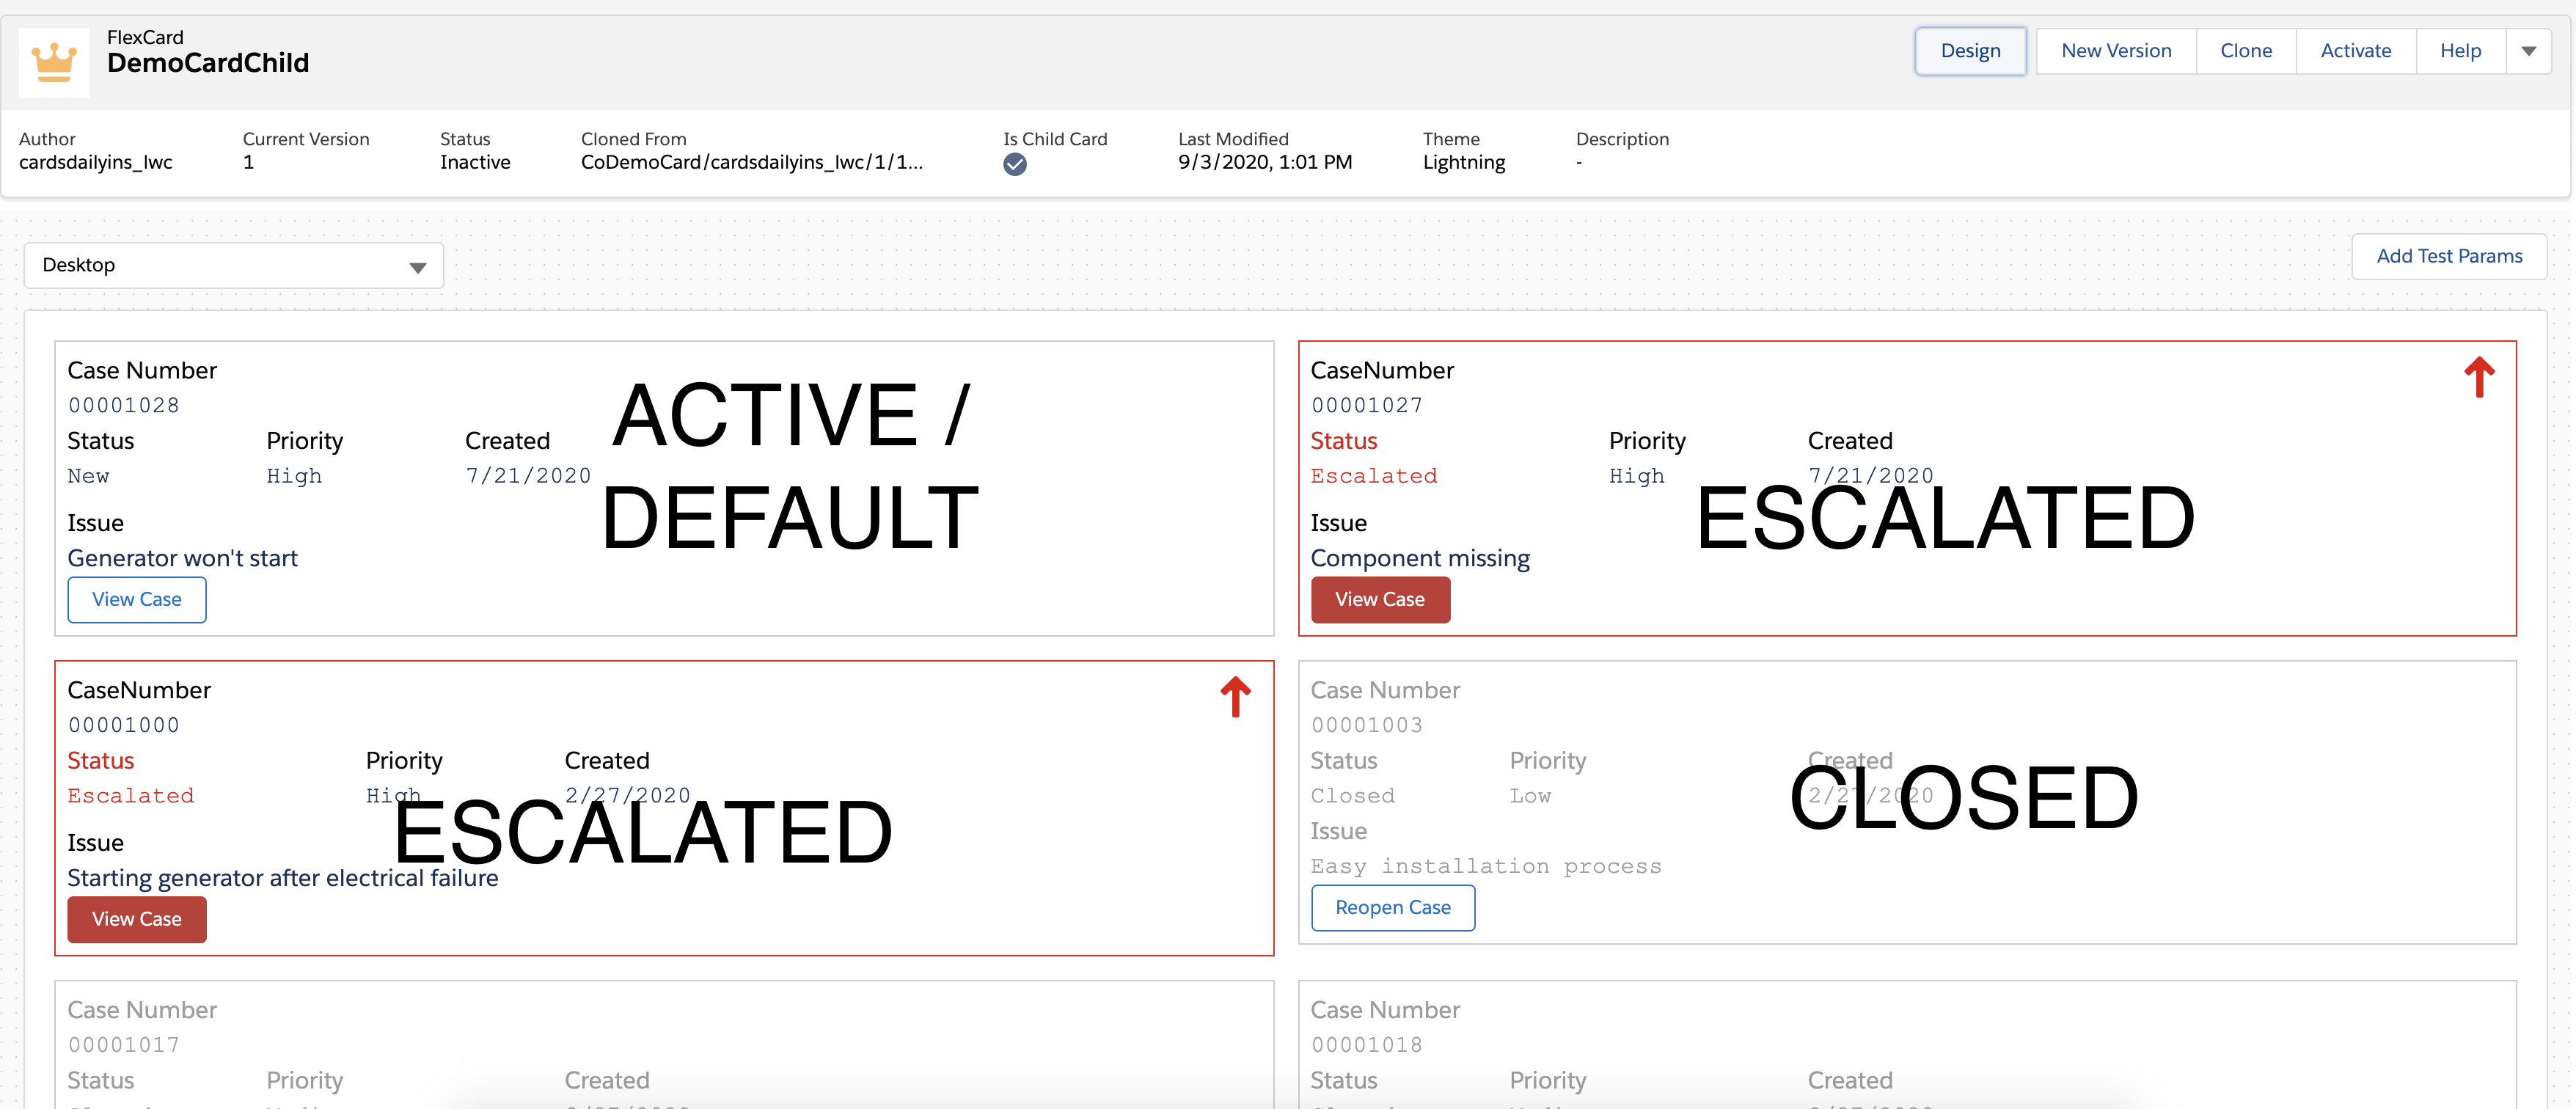Create a New Version
2576x1109 pixels.
(x=2116, y=51)
